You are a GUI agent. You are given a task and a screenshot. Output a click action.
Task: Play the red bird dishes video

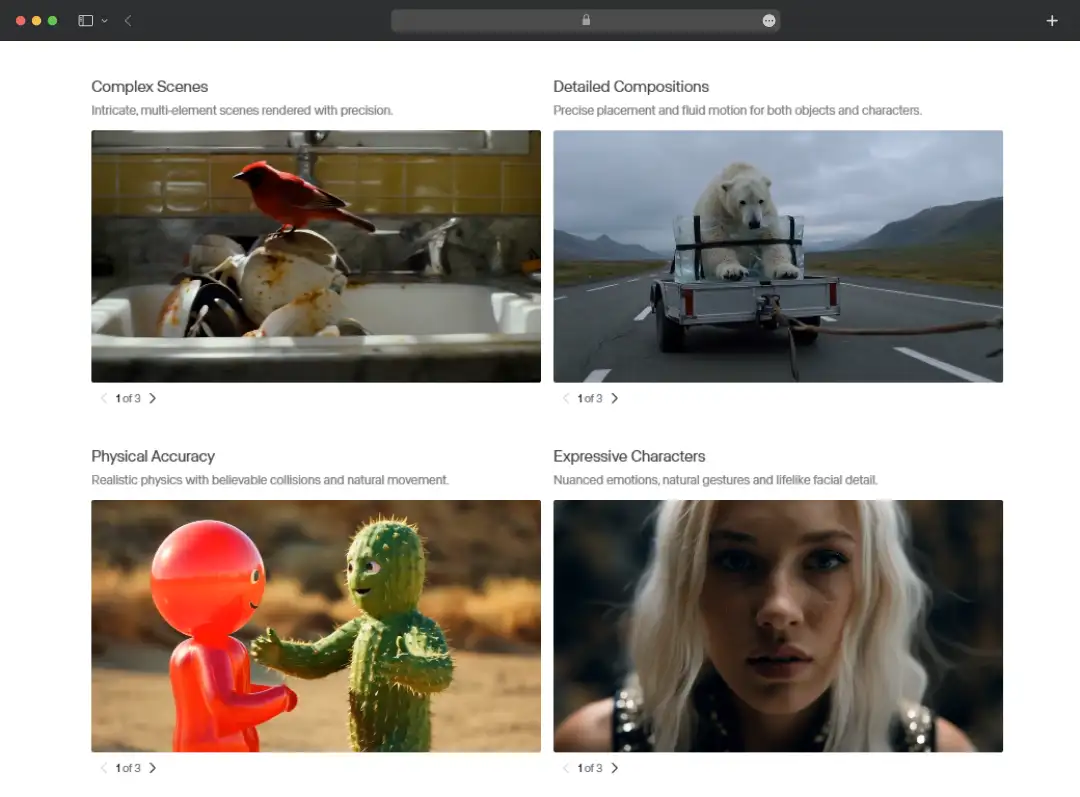click(316, 255)
